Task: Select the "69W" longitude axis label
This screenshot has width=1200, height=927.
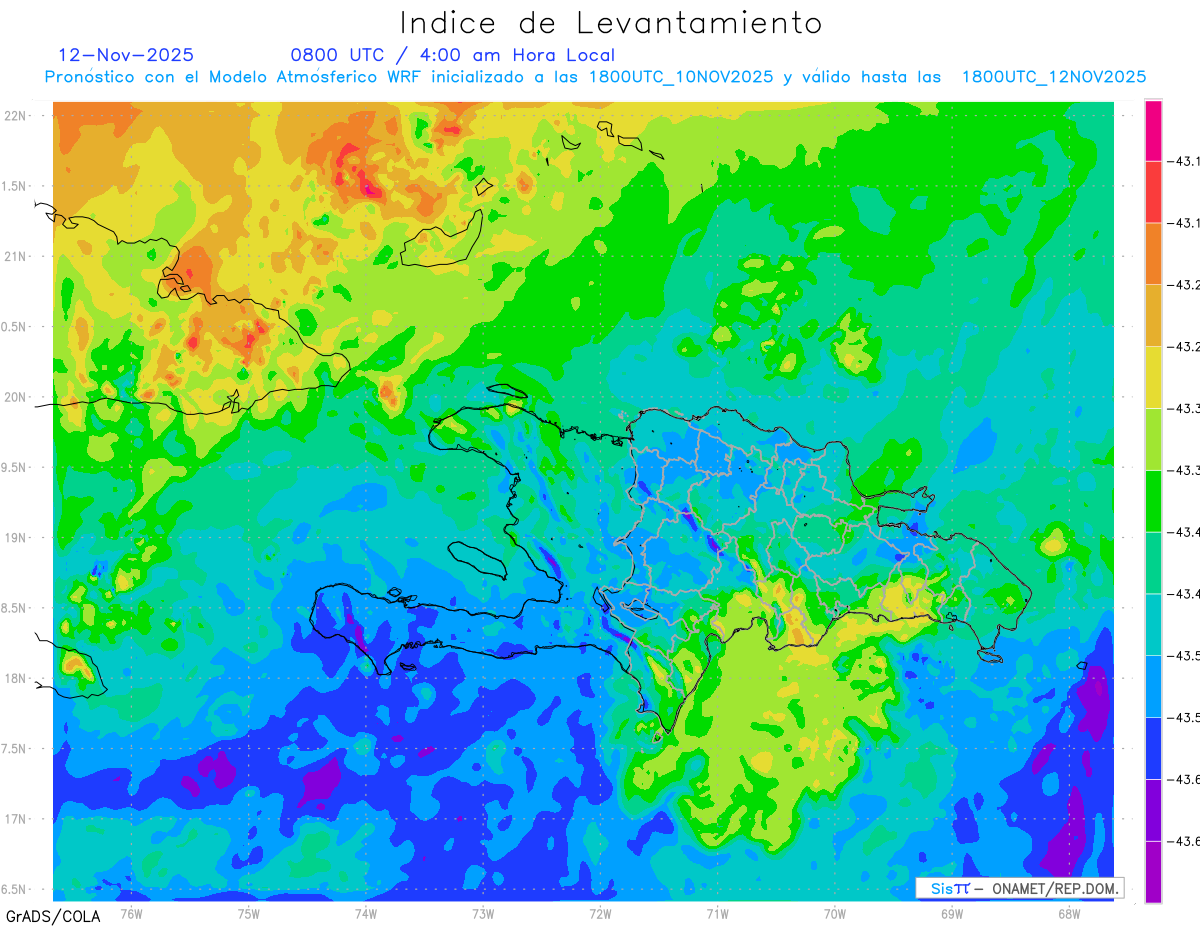Action: (951, 913)
